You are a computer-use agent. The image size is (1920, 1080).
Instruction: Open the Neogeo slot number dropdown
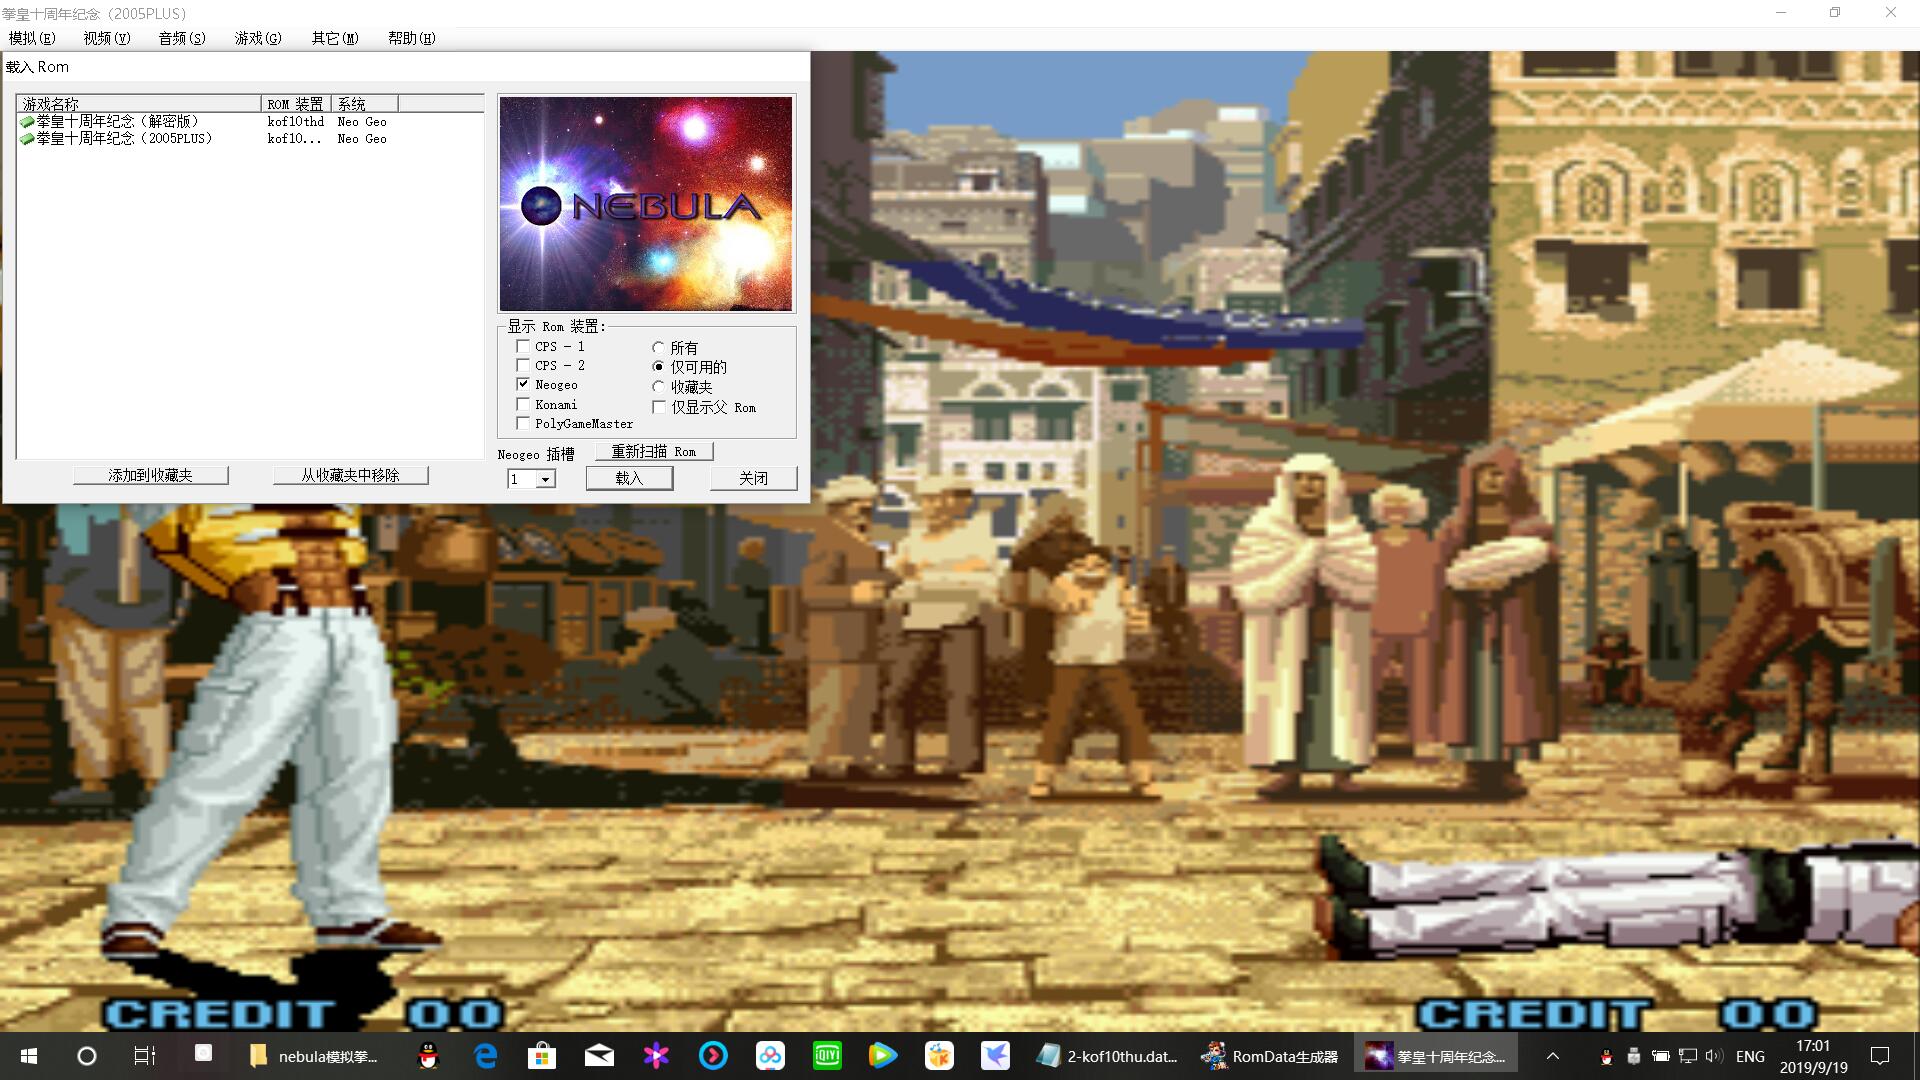tap(545, 480)
